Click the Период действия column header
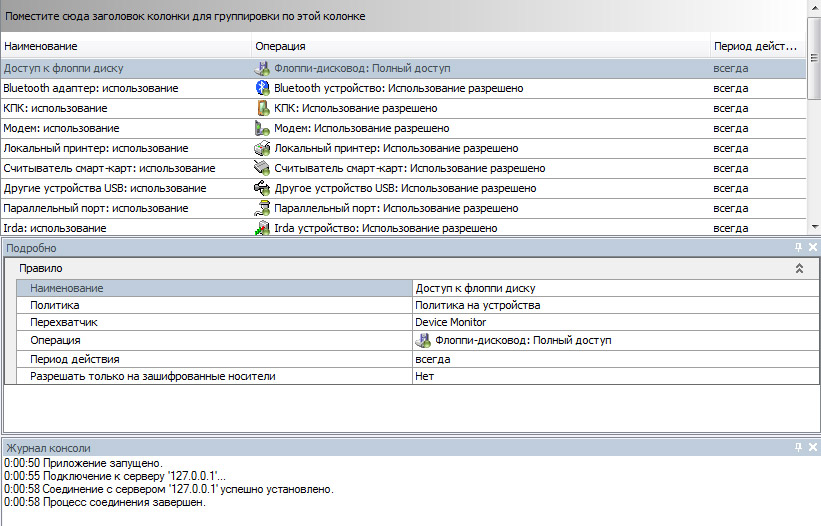The height and width of the screenshot is (526, 821). click(756, 47)
